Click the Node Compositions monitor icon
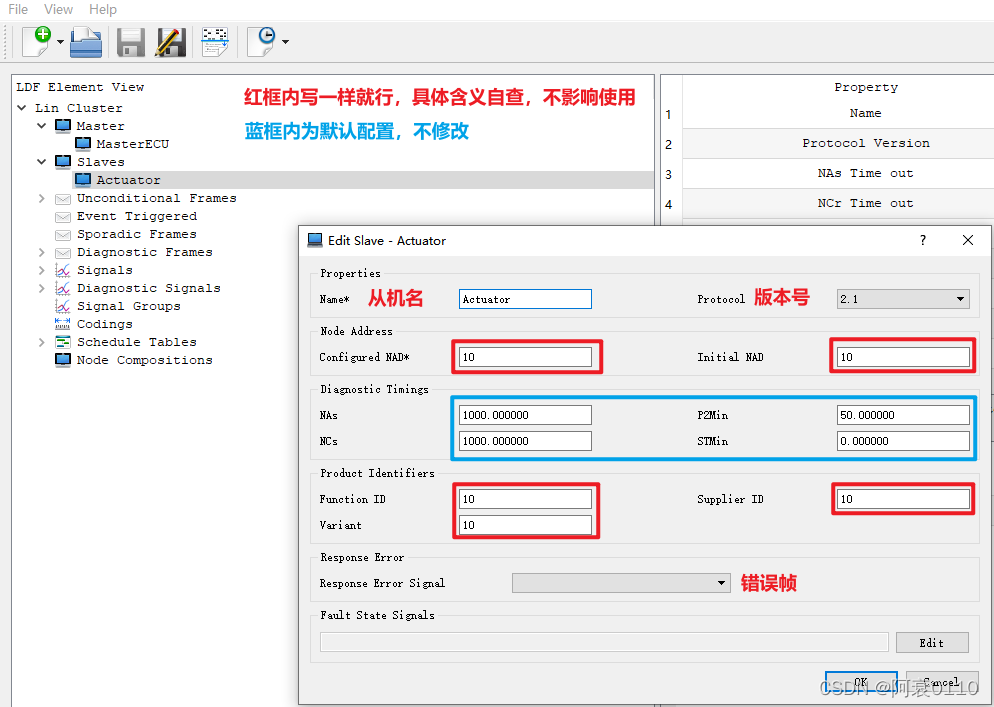Viewport: 994px width, 707px height. 63,360
